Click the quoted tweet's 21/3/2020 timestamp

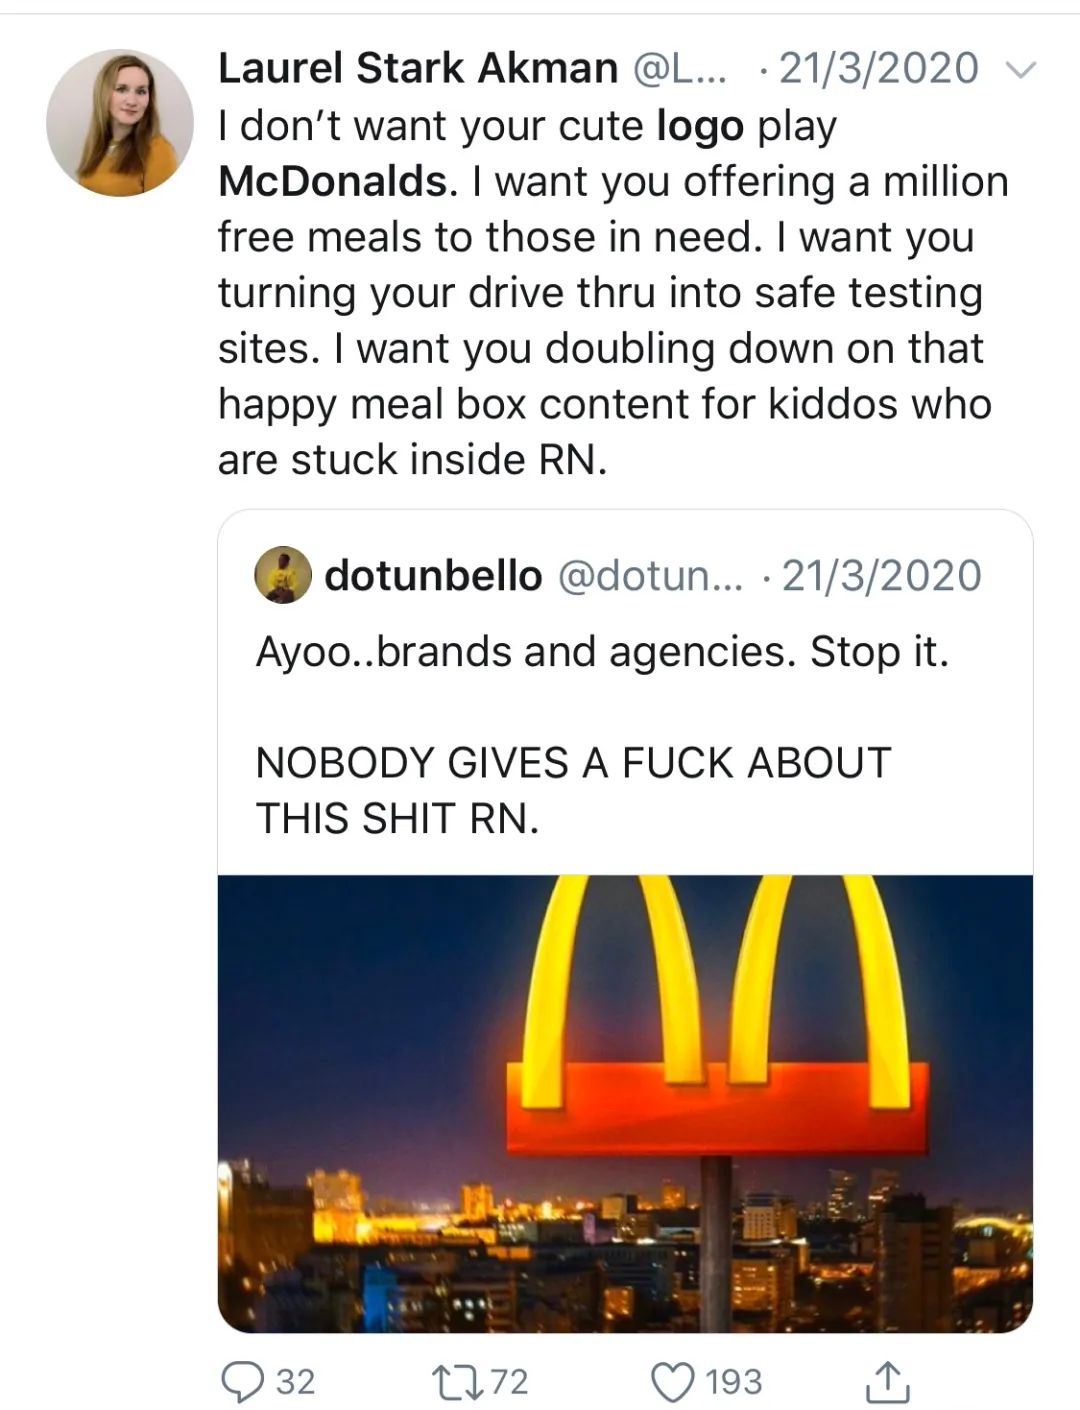click(x=881, y=575)
